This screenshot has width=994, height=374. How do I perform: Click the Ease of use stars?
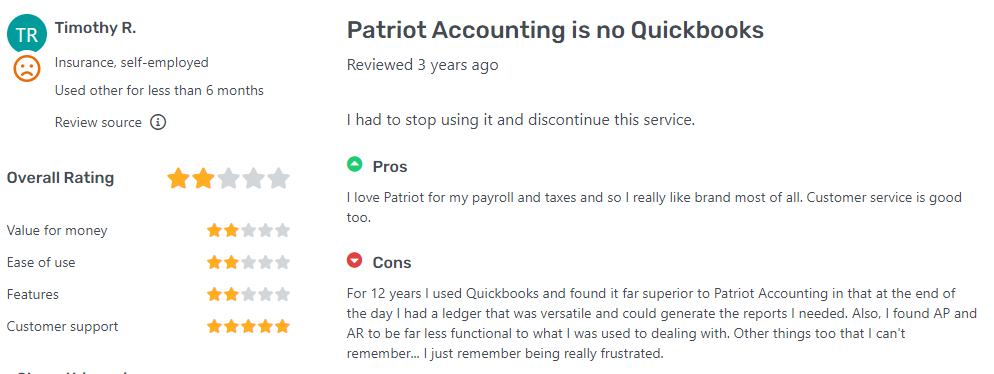coord(248,262)
